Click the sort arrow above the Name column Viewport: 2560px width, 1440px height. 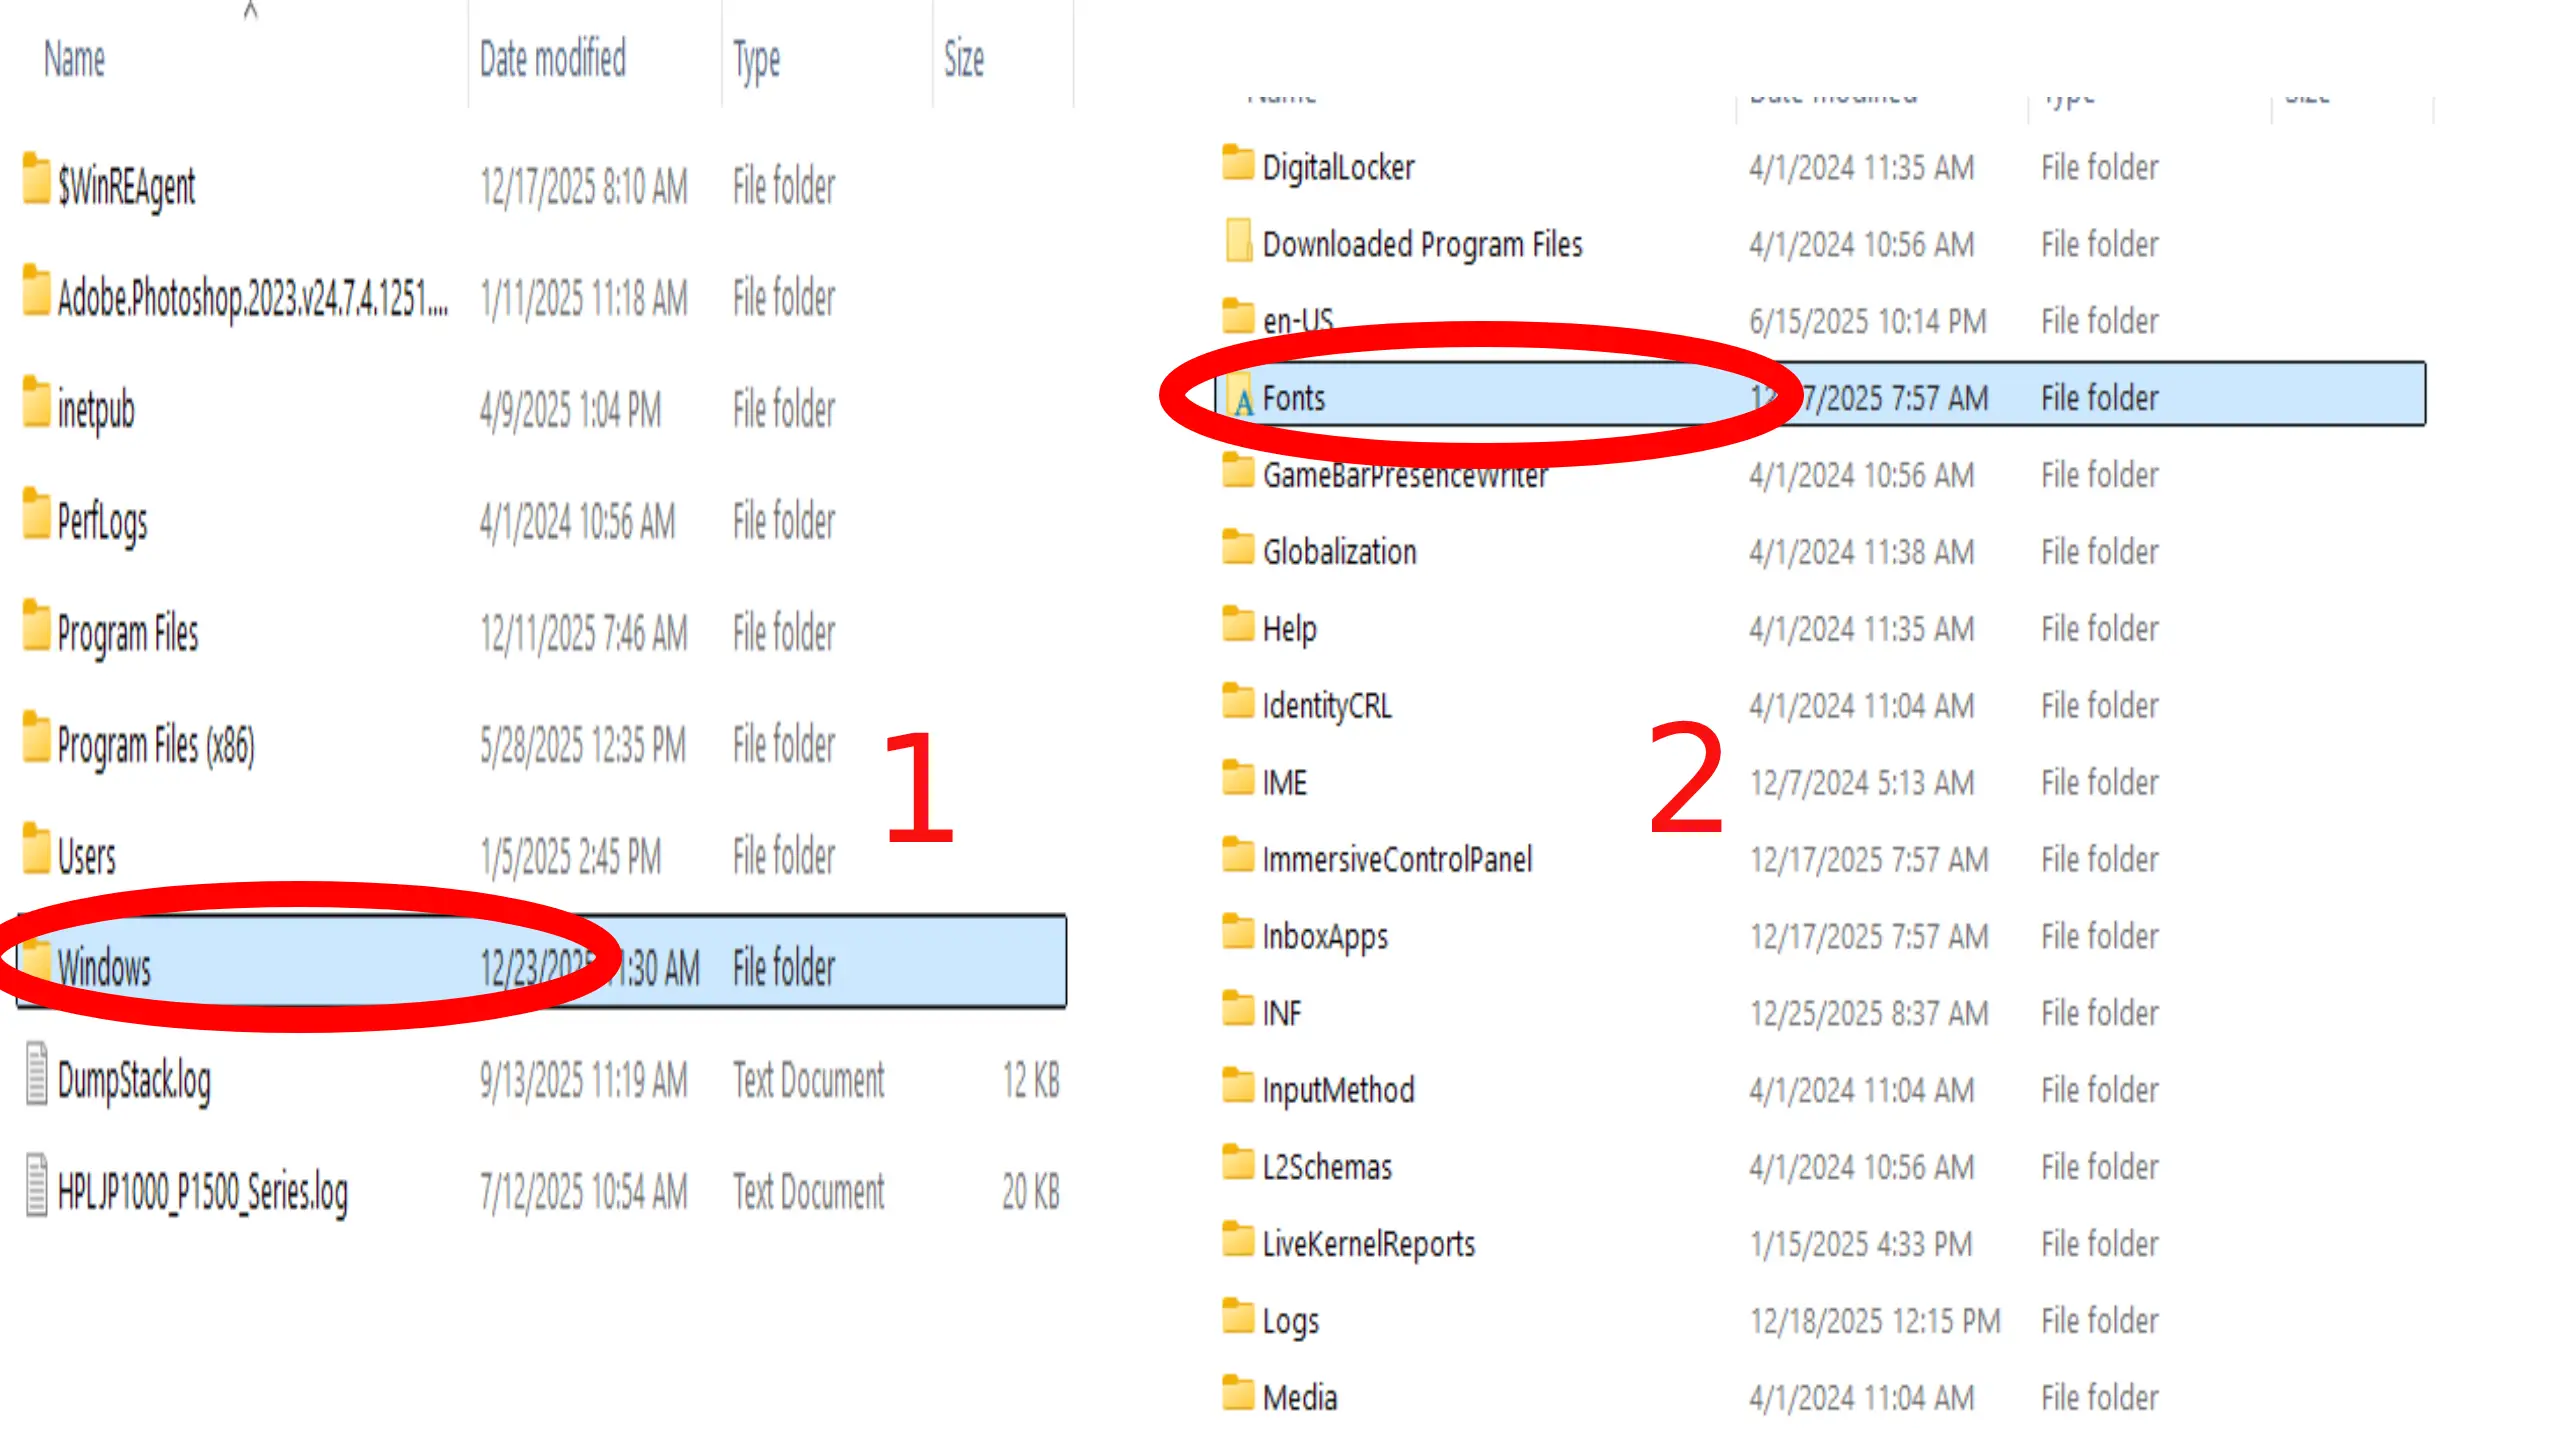coord(251,11)
